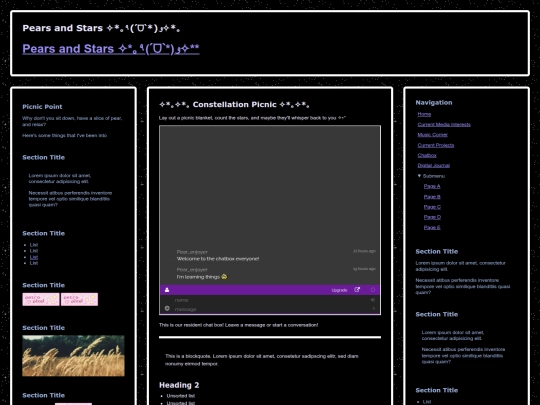Open the Chatbox navigation link
Viewport: 540px width, 405px height.
click(x=427, y=155)
